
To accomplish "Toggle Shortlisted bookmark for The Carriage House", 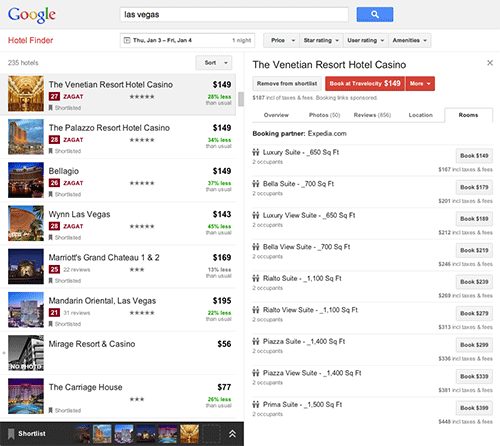I will [51, 410].
